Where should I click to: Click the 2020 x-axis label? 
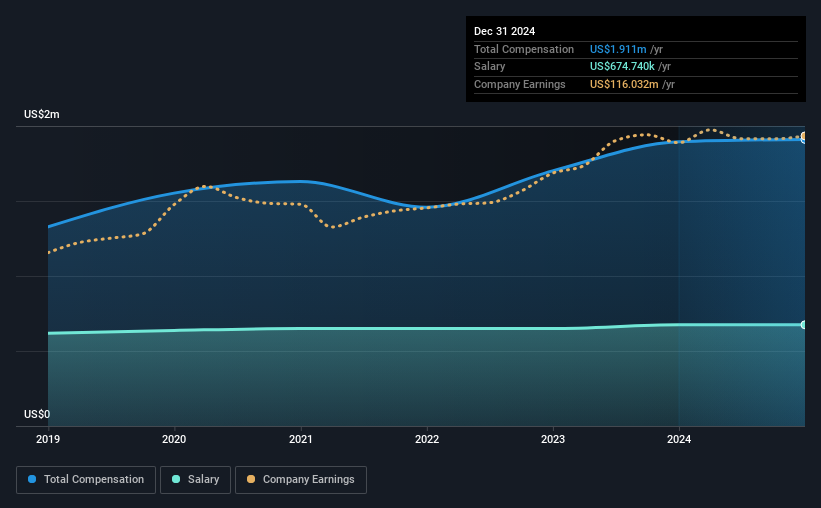point(174,439)
